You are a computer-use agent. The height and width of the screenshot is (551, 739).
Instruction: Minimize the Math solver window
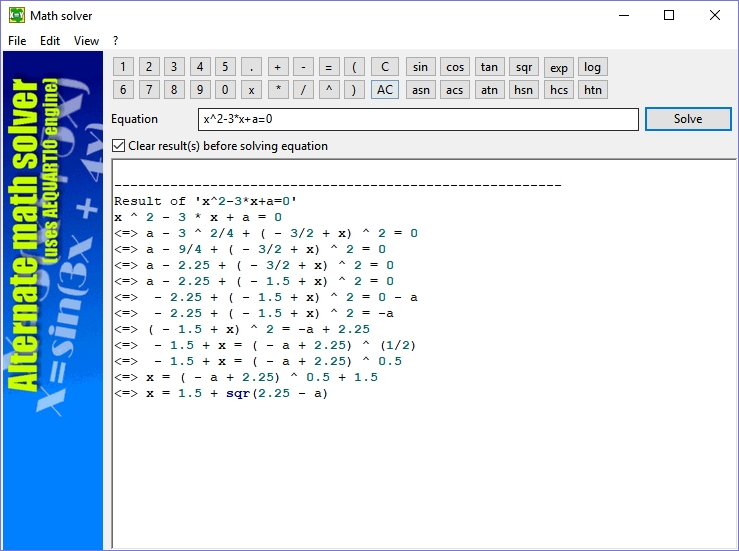click(624, 15)
